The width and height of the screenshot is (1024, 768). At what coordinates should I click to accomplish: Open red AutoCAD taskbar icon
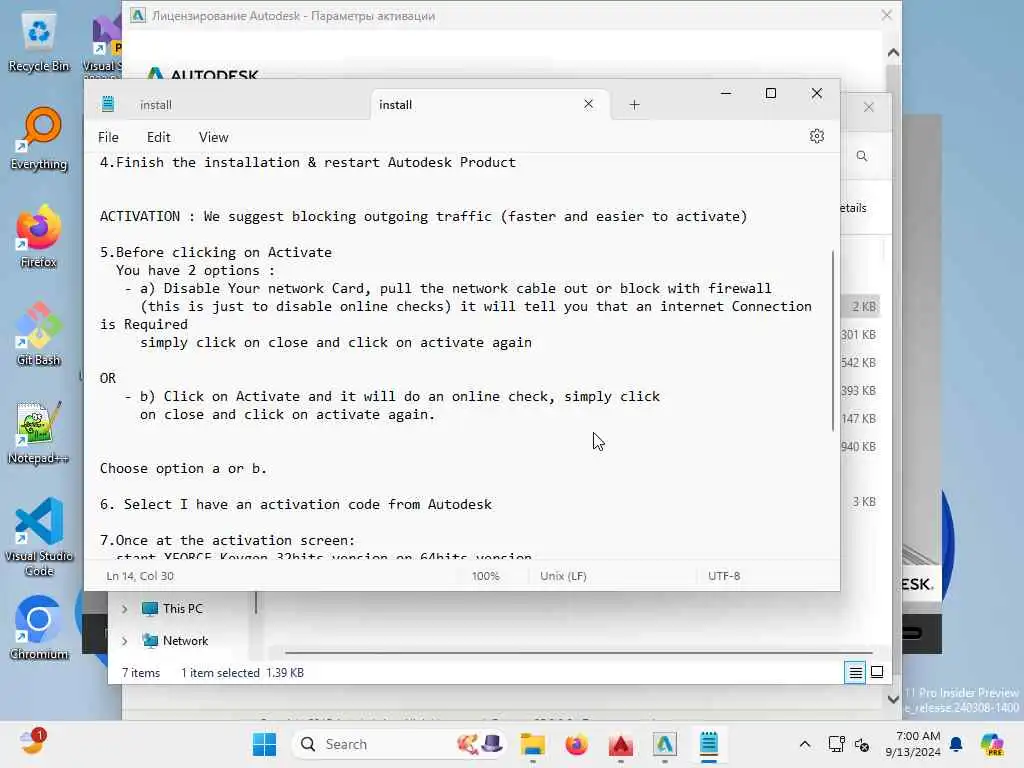(620, 744)
